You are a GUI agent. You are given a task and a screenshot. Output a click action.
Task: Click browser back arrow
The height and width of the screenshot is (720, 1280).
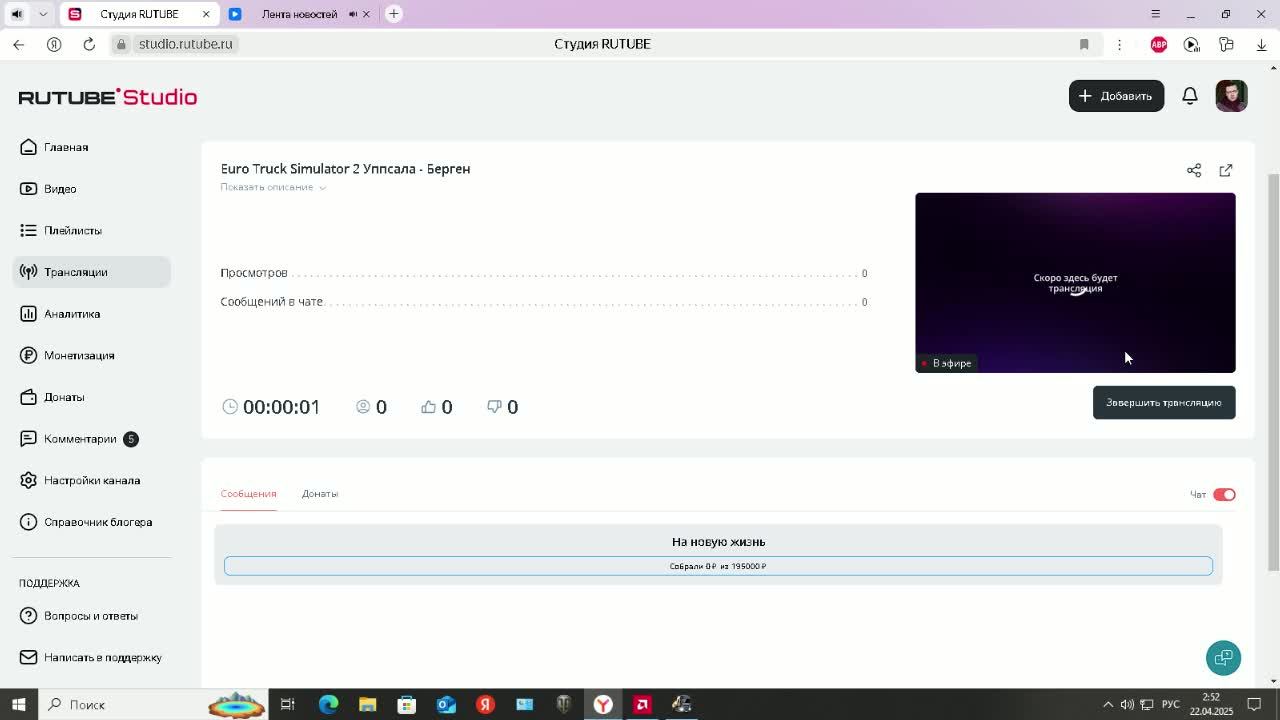(x=19, y=44)
